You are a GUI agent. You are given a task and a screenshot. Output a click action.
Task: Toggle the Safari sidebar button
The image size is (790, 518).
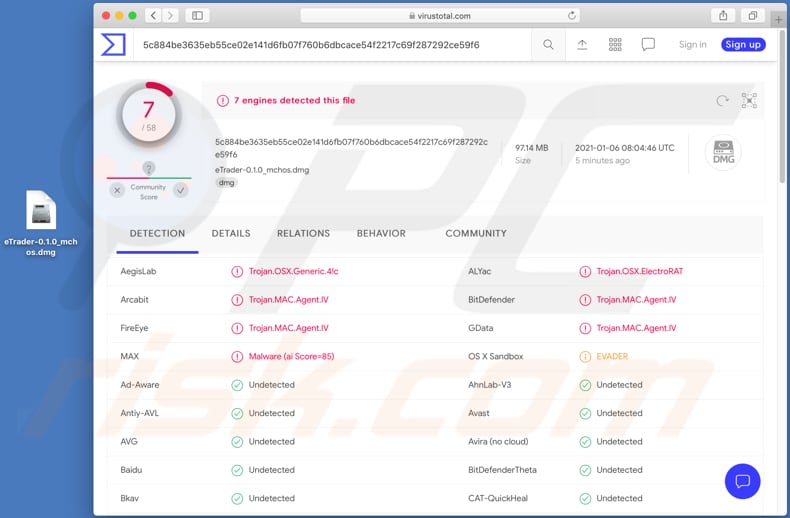[198, 16]
